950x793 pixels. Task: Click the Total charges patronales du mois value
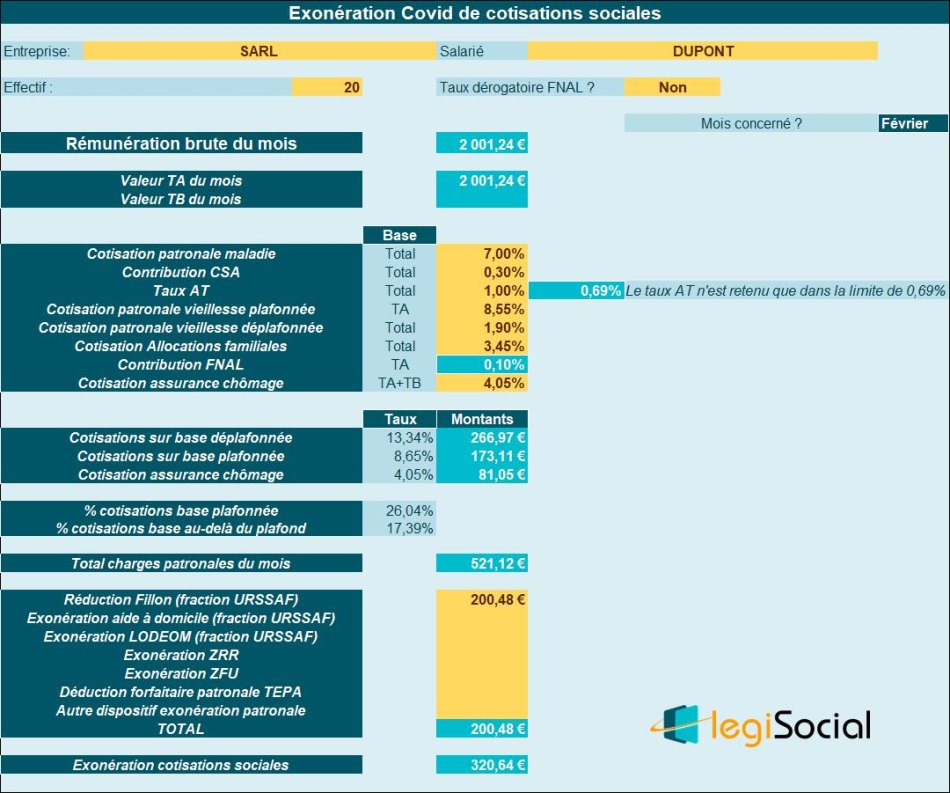pyautogui.click(x=481, y=564)
